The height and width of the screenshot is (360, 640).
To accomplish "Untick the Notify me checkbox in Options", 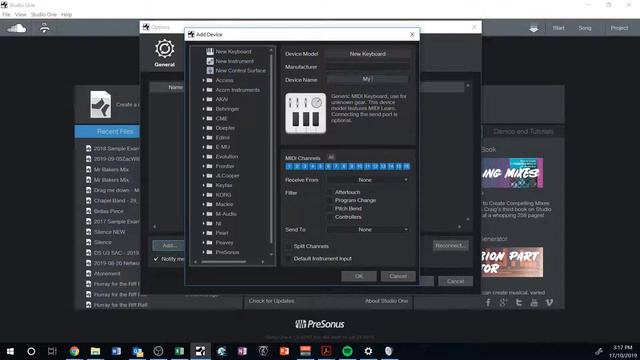I will (x=156, y=259).
